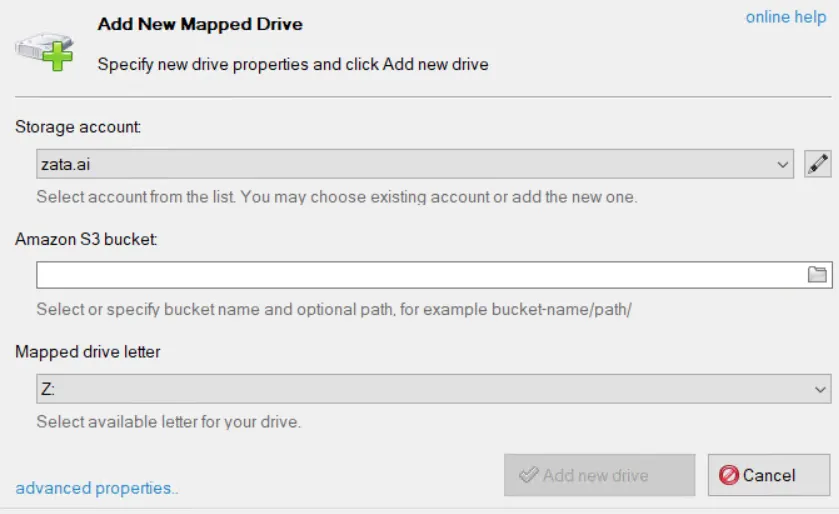Click the 'Select account from the list' hint
839x514 pixels.
[x=337, y=197]
